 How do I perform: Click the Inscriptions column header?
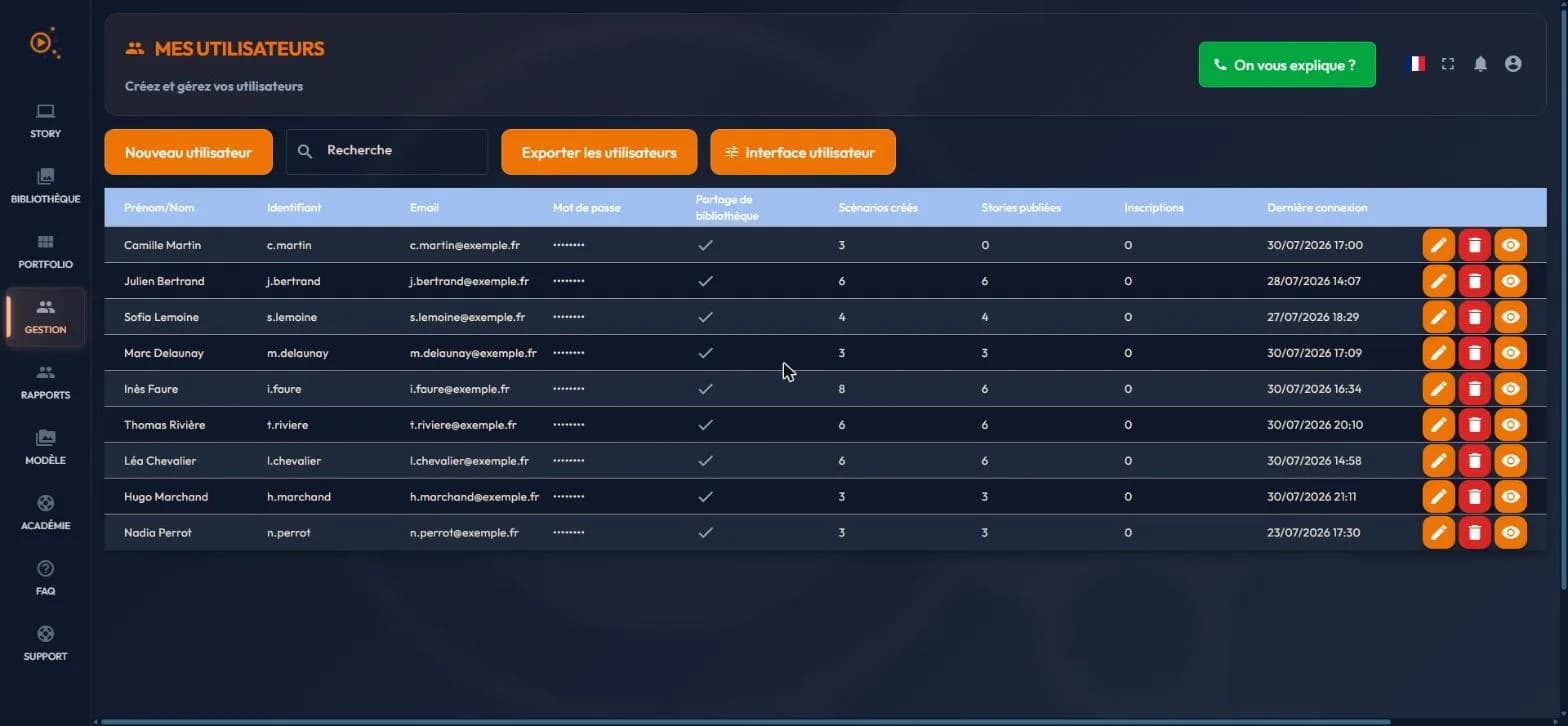click(1154, 208)
